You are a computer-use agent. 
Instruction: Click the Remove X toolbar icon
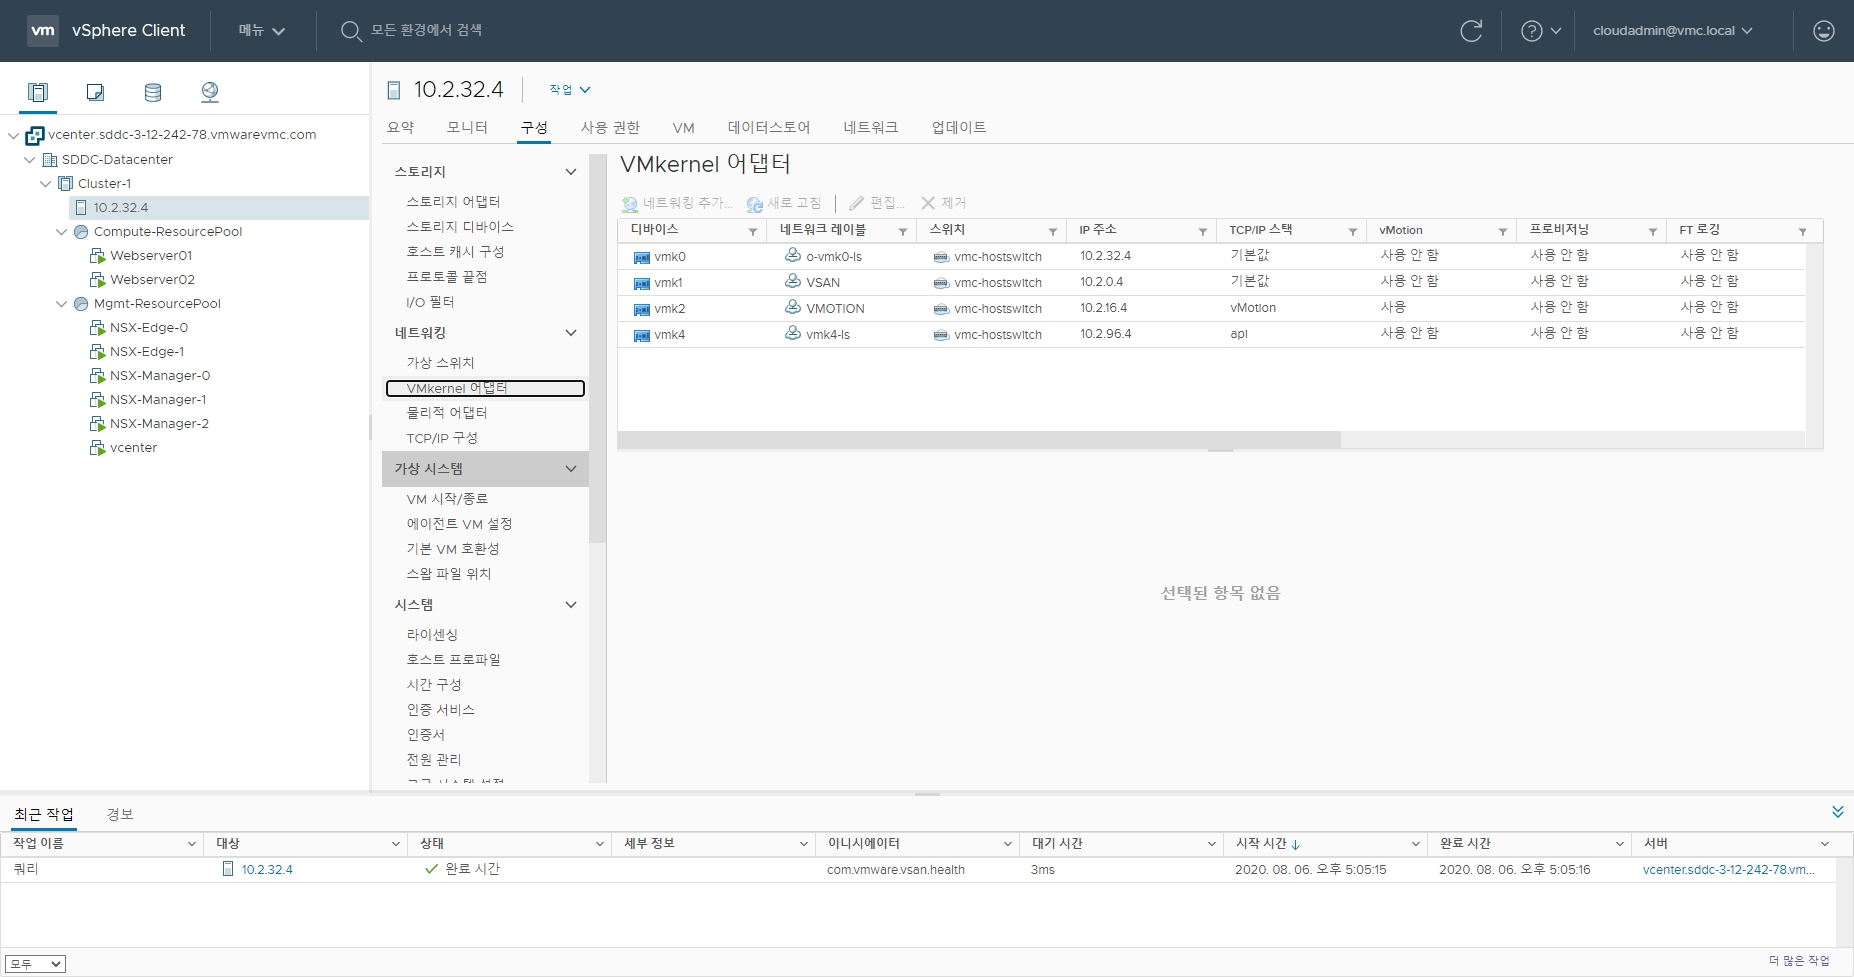928,203
